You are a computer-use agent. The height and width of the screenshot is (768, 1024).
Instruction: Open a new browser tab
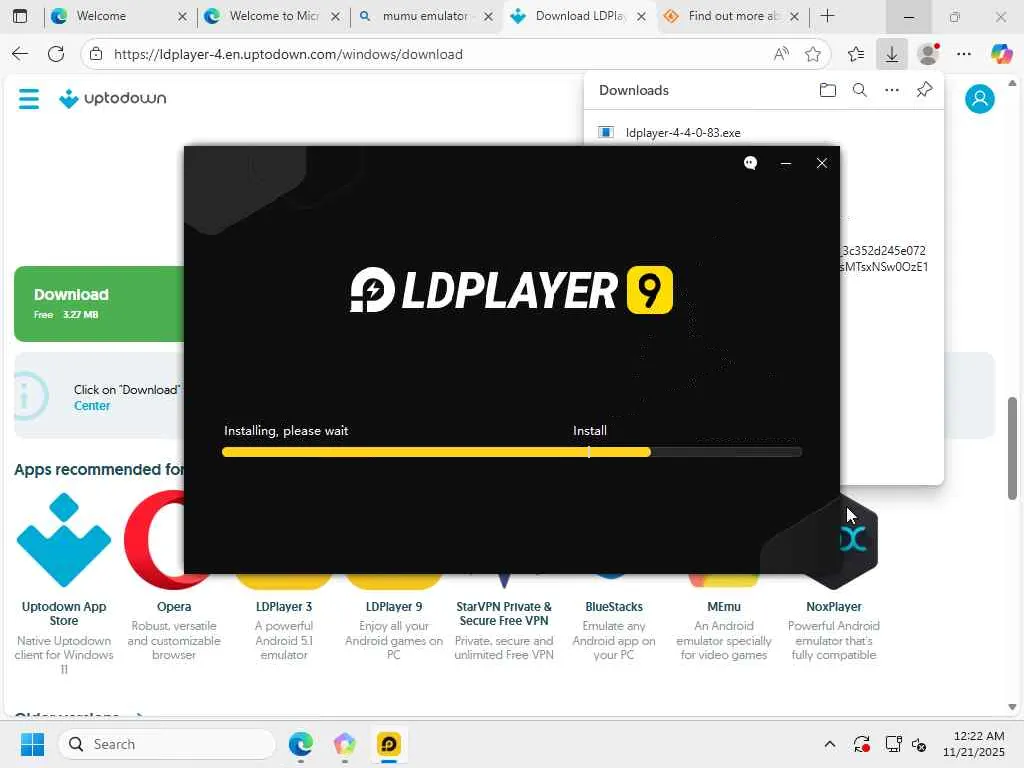point(827,16)
